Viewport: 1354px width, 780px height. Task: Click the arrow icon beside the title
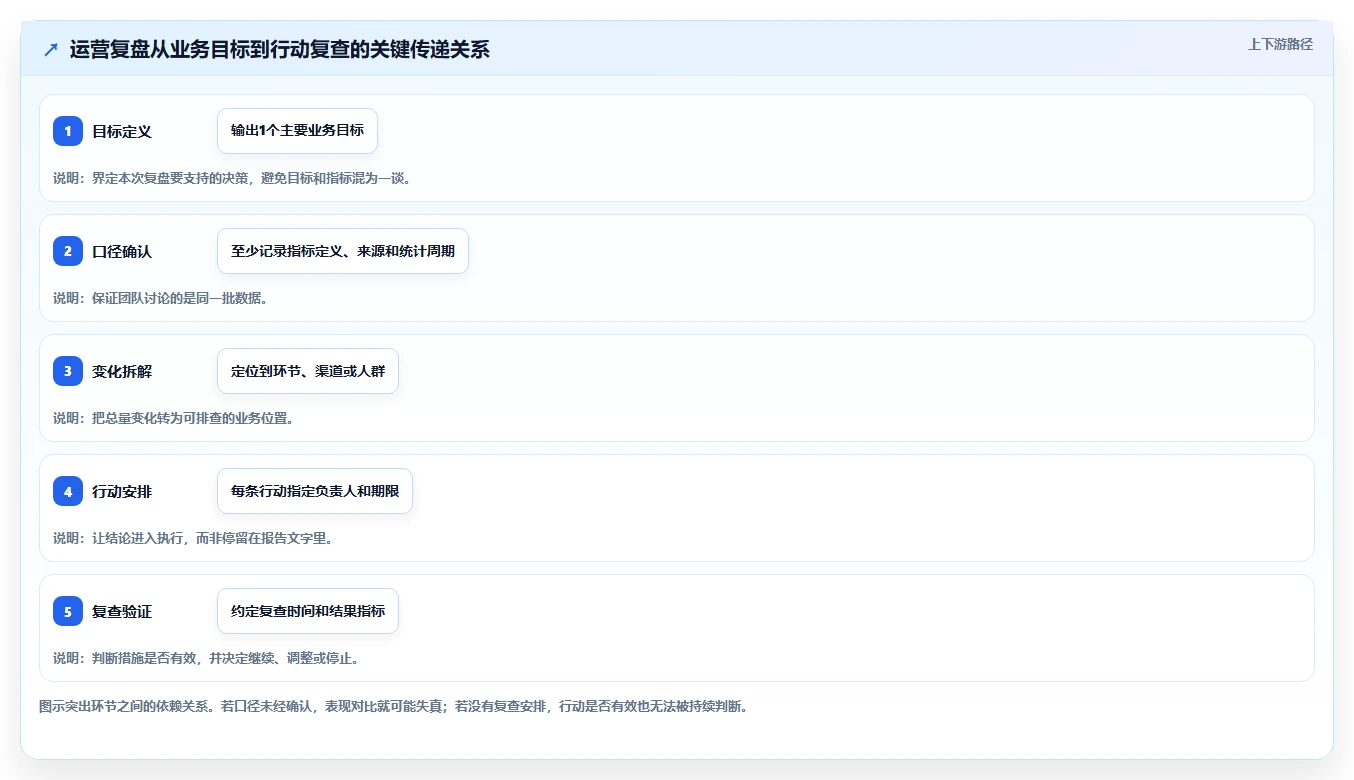coord(51,50)
